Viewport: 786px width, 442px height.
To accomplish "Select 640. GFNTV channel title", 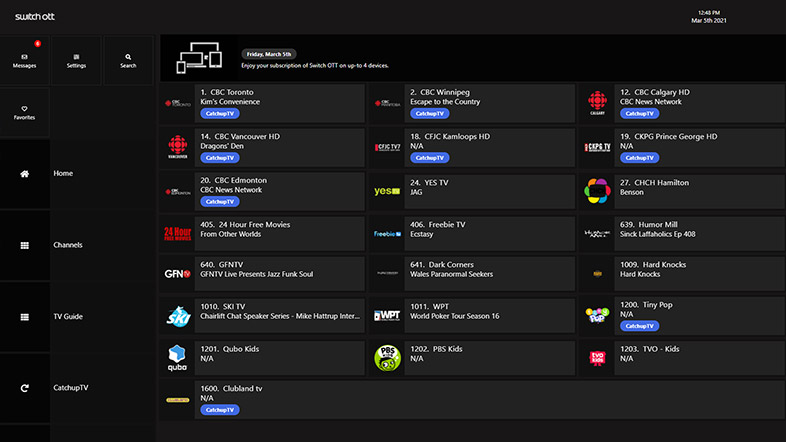I will (222, 265).
